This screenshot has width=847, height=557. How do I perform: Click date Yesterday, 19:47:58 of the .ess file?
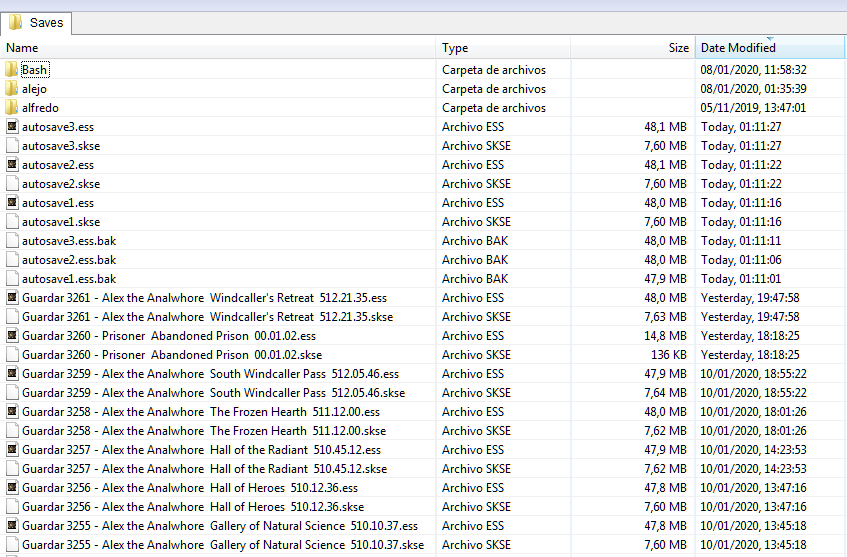750,298
